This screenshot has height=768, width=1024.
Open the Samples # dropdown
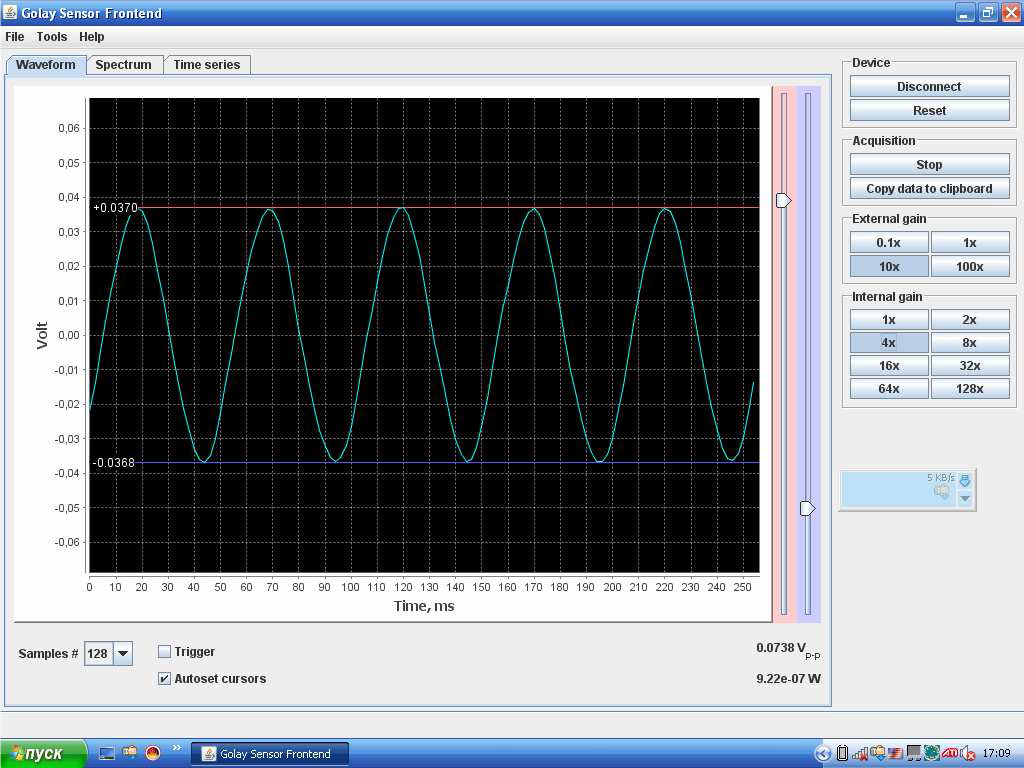point(123,654)
